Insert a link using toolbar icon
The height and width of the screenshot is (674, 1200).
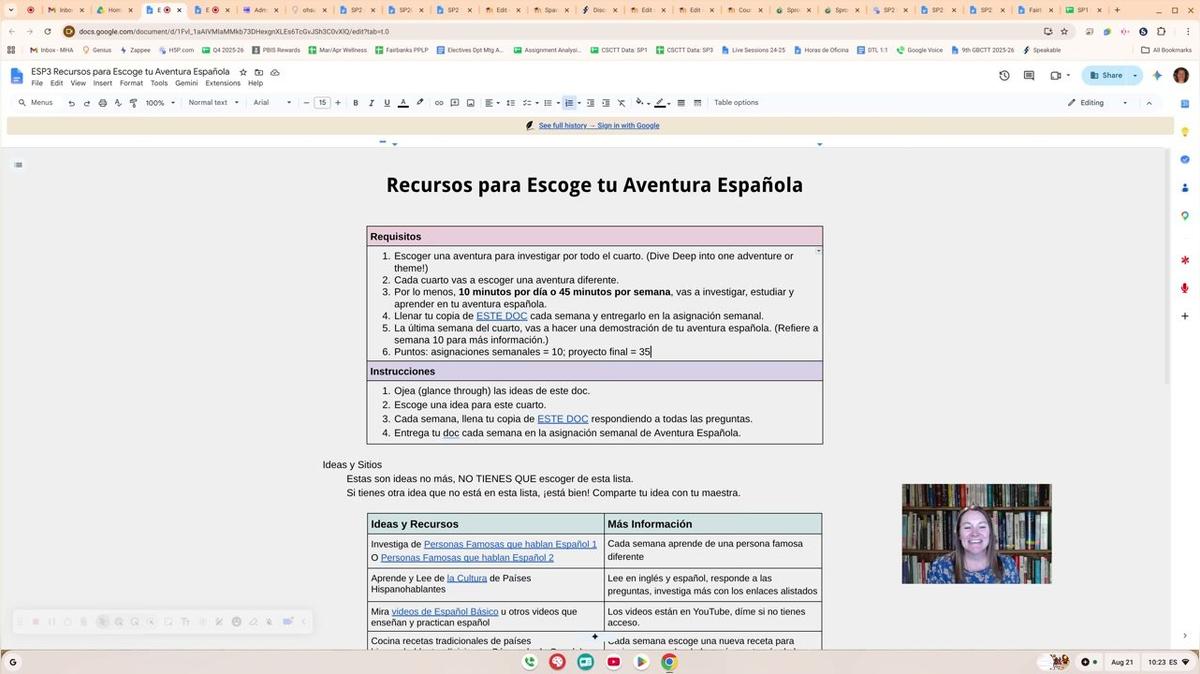(x=439, y=103)
